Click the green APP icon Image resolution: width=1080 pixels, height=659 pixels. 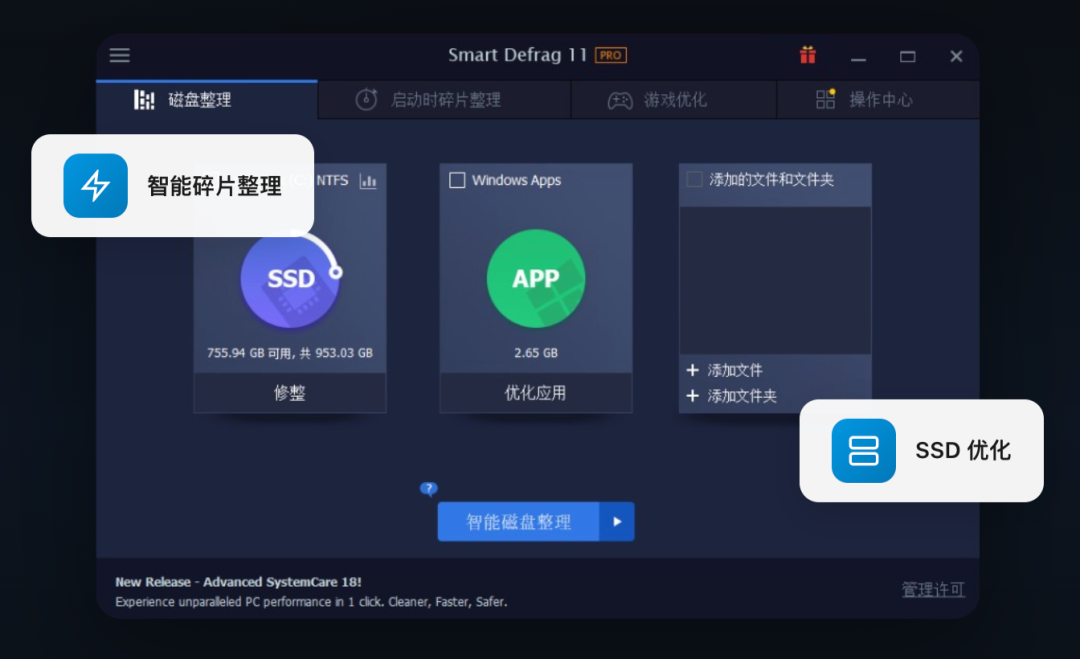536,278
